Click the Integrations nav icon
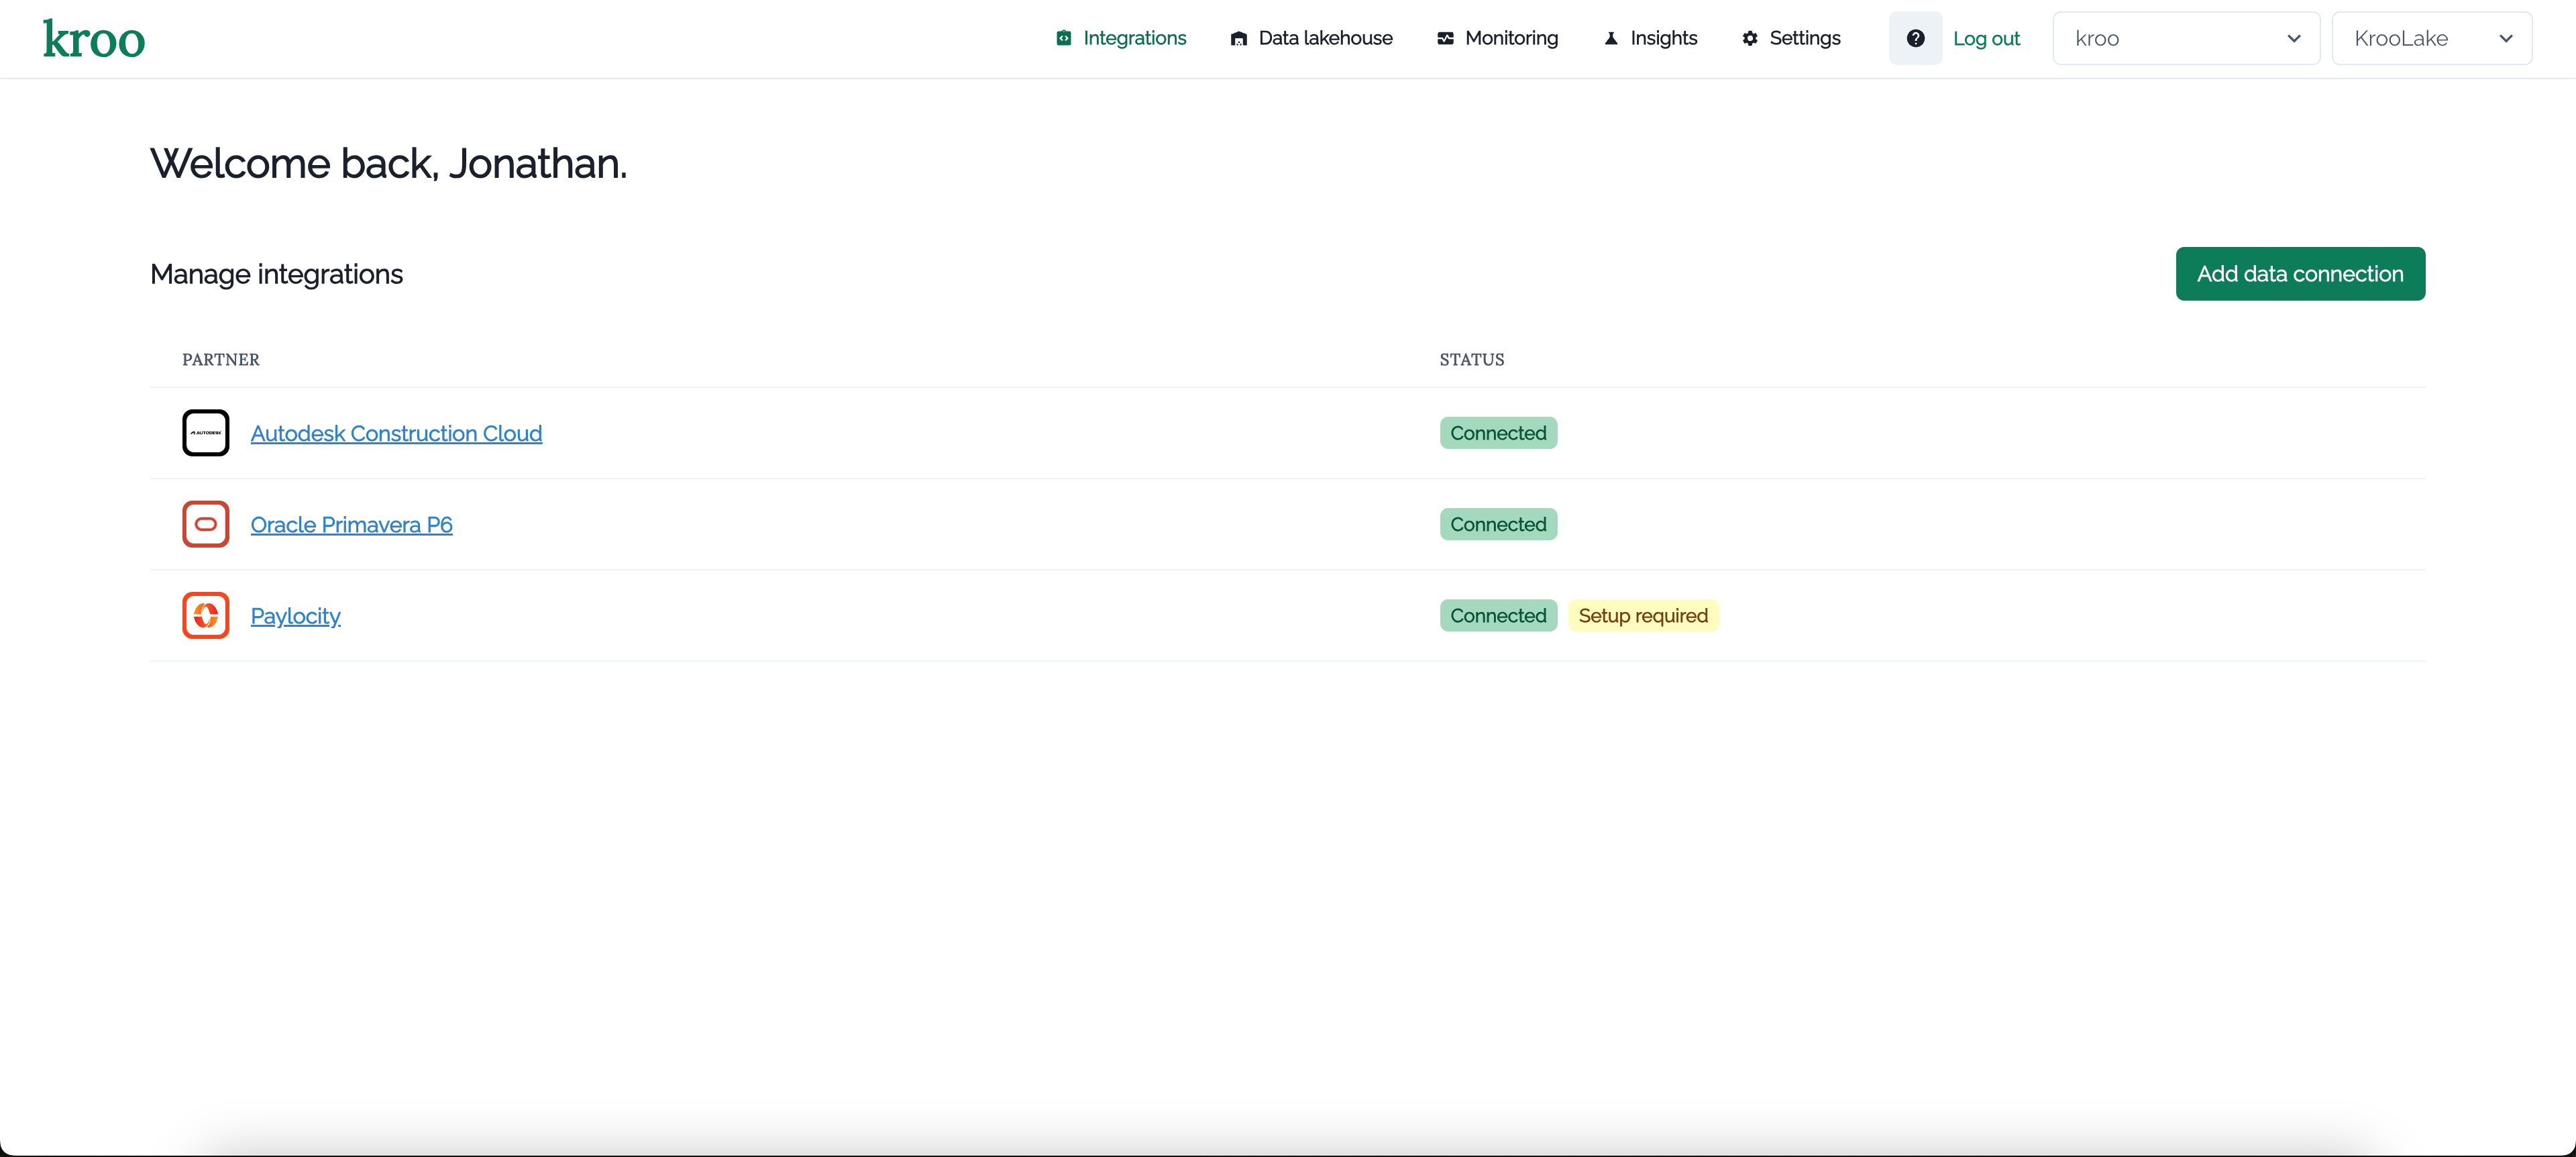2576x1157 pixels. point(1064,38)
